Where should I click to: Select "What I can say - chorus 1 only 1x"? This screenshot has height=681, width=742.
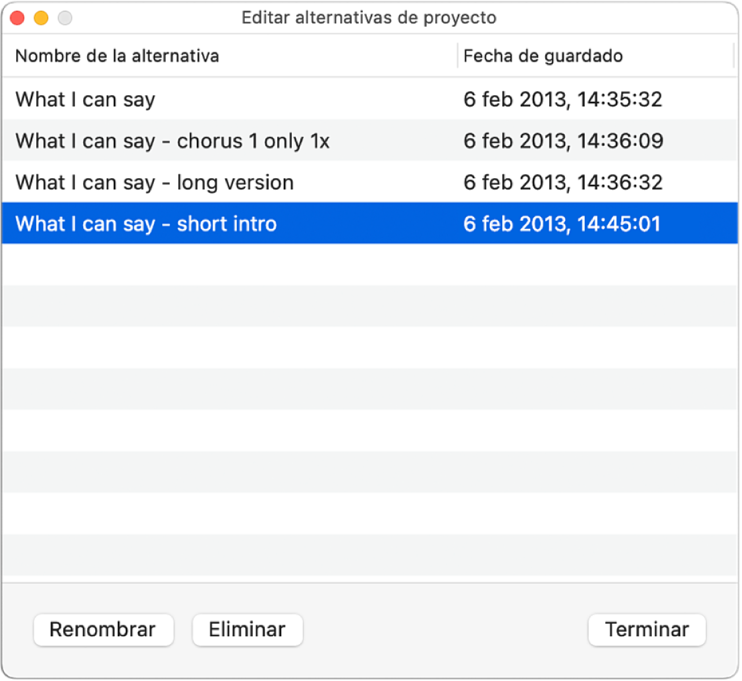pyautogui.click(x=172, y=141)
